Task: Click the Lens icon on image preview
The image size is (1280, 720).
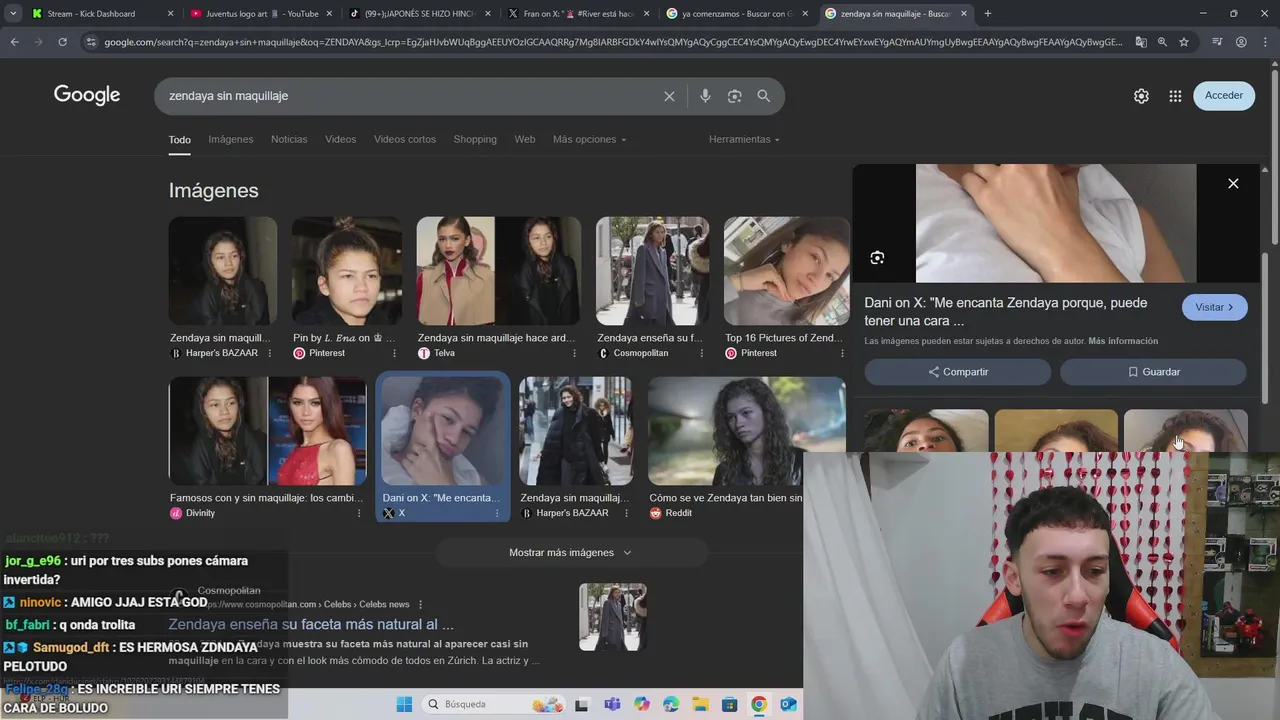Action: [877, 258]
